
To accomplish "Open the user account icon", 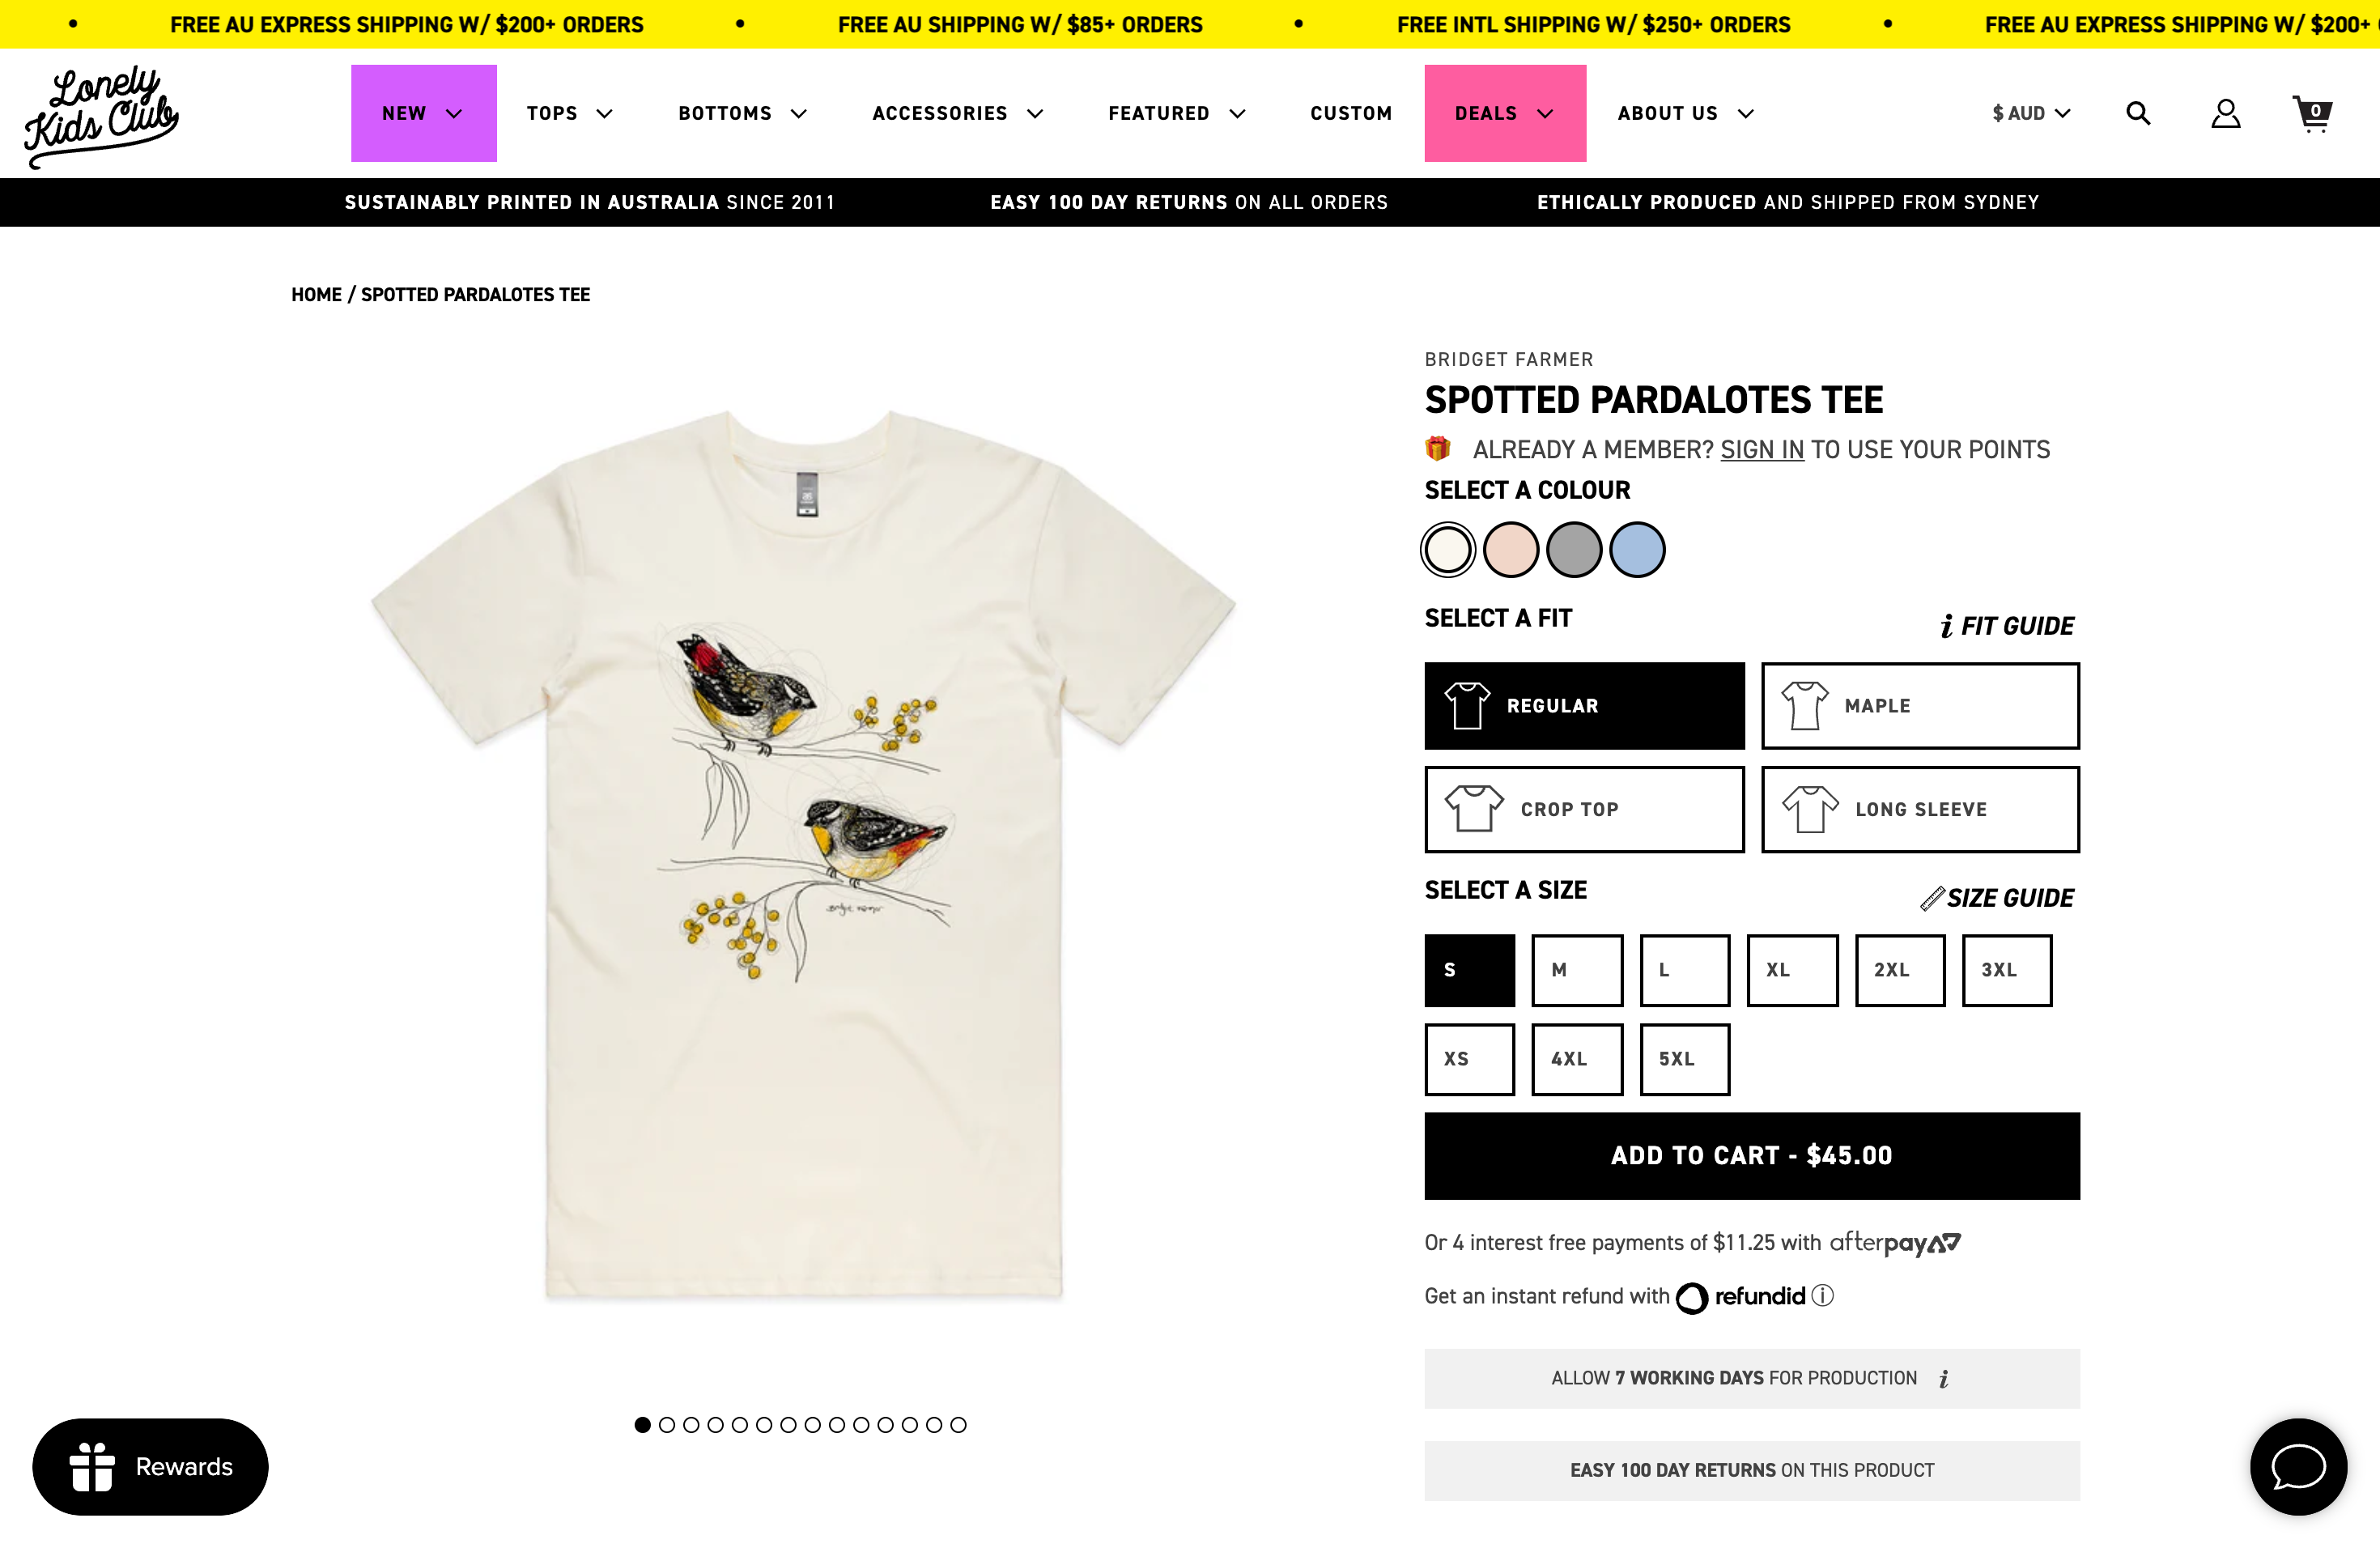I will pos(2225,113).
